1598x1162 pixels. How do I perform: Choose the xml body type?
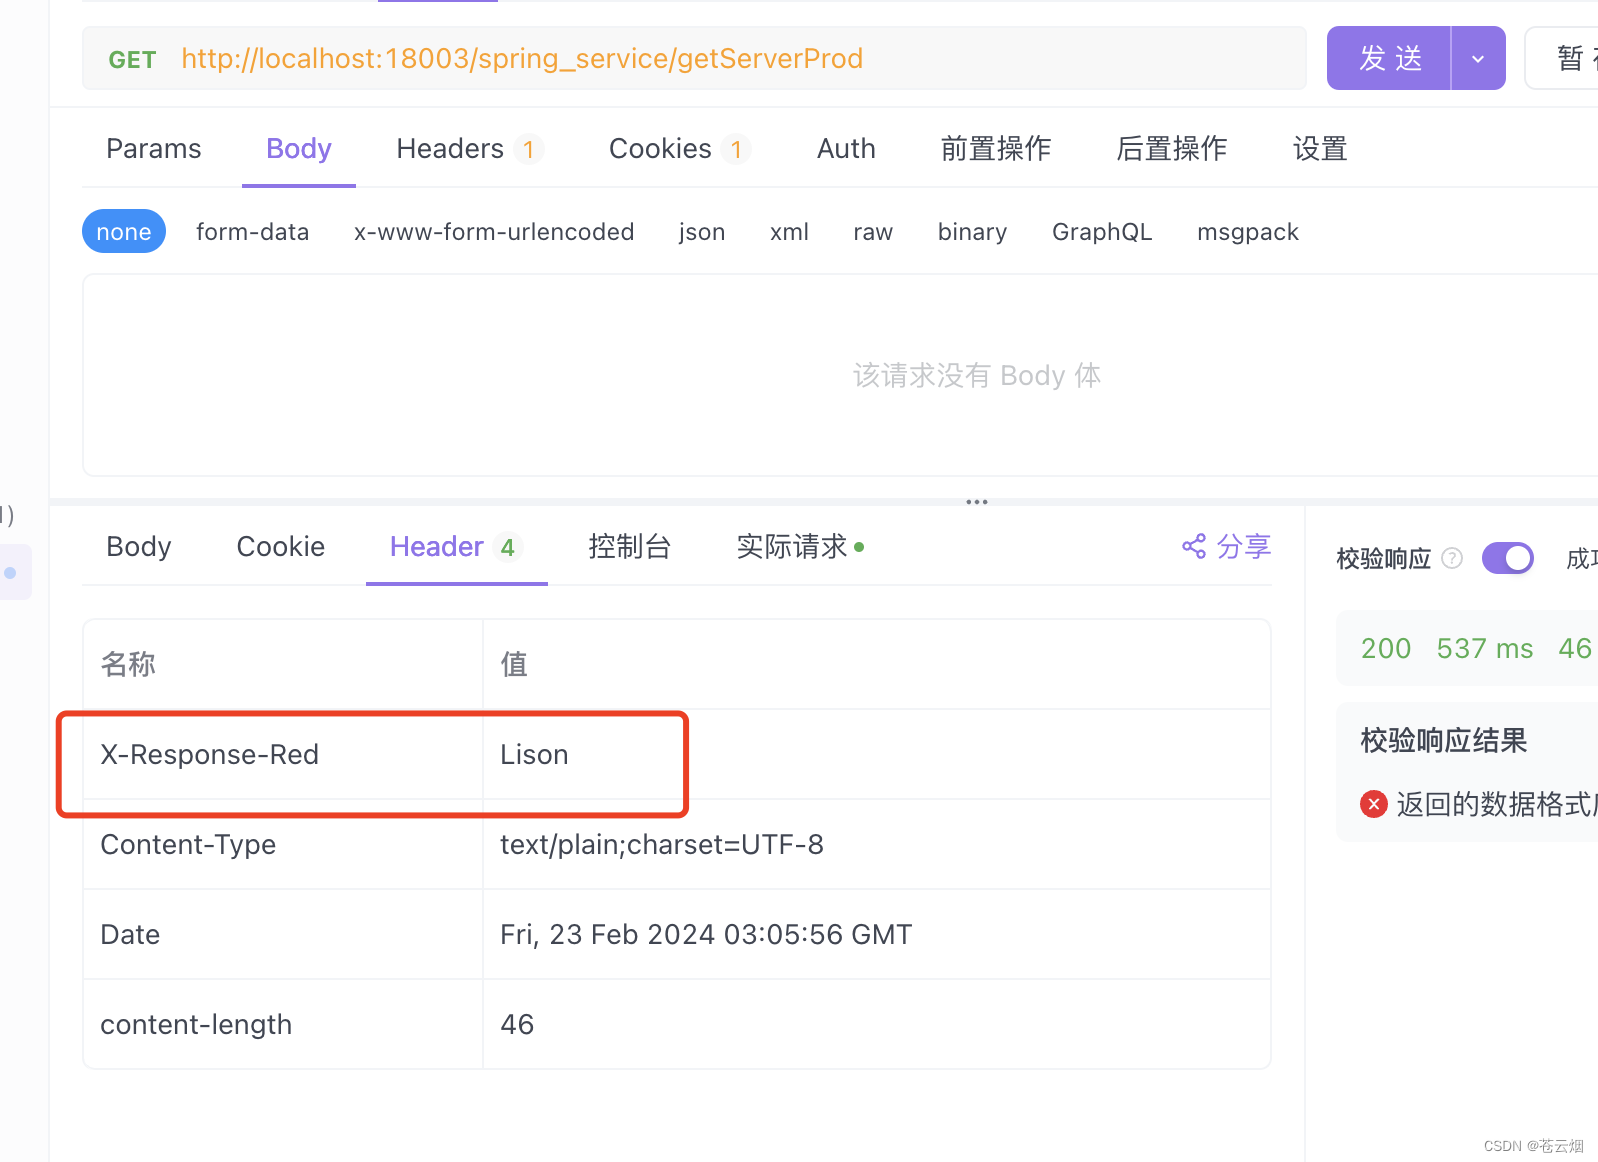(x=789, y=231)
